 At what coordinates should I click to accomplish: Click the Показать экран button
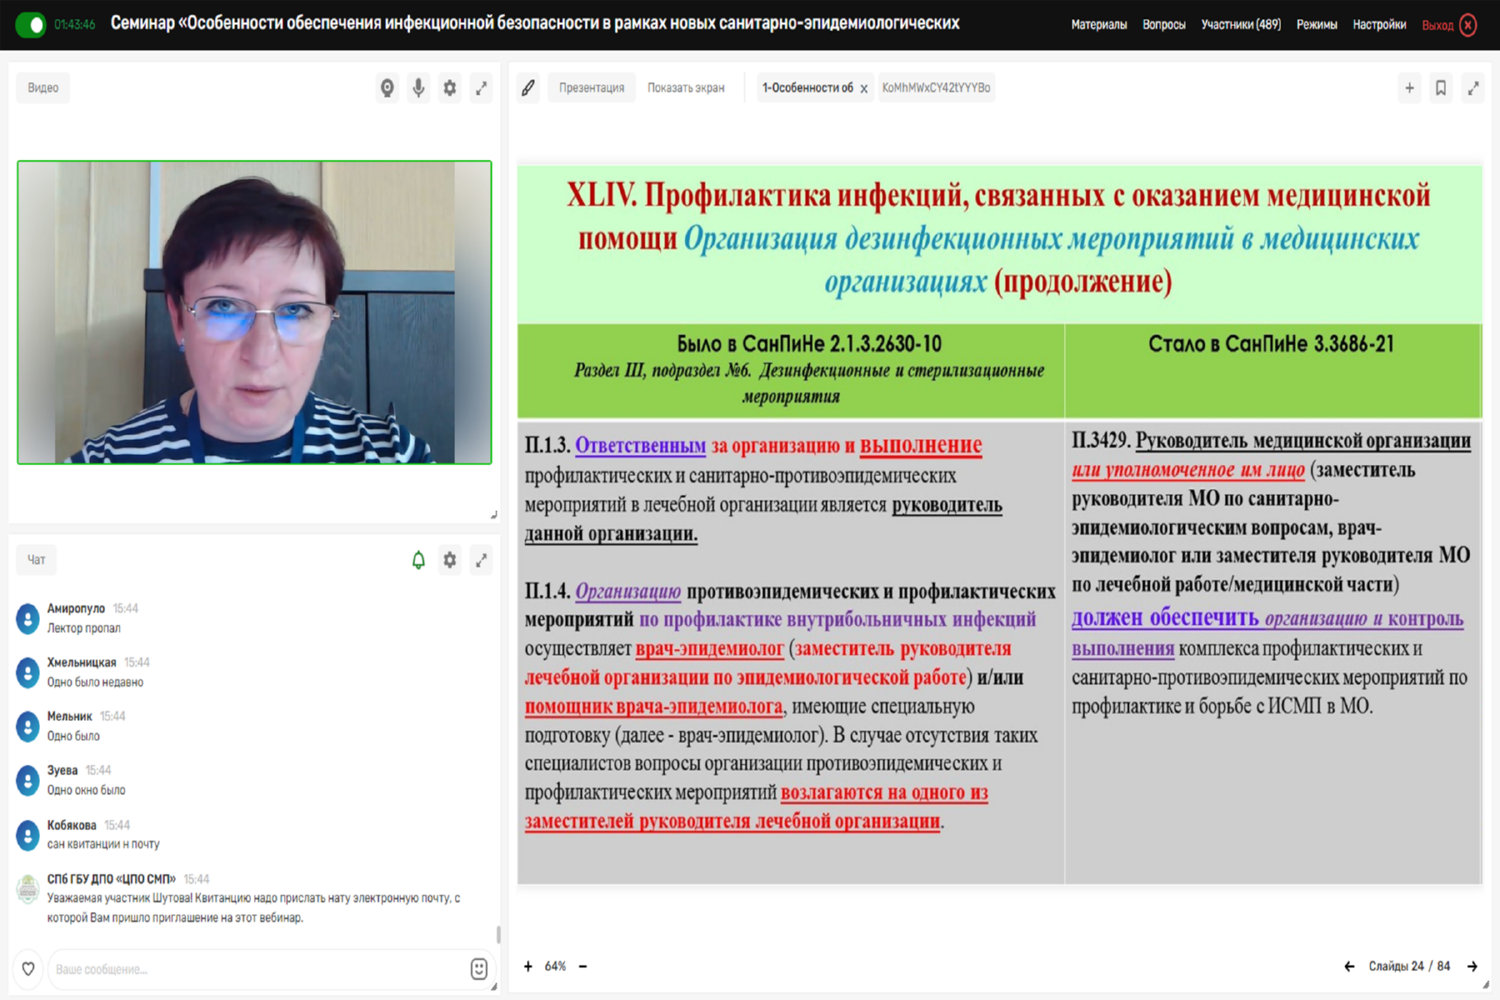click(x=685, y=88)
